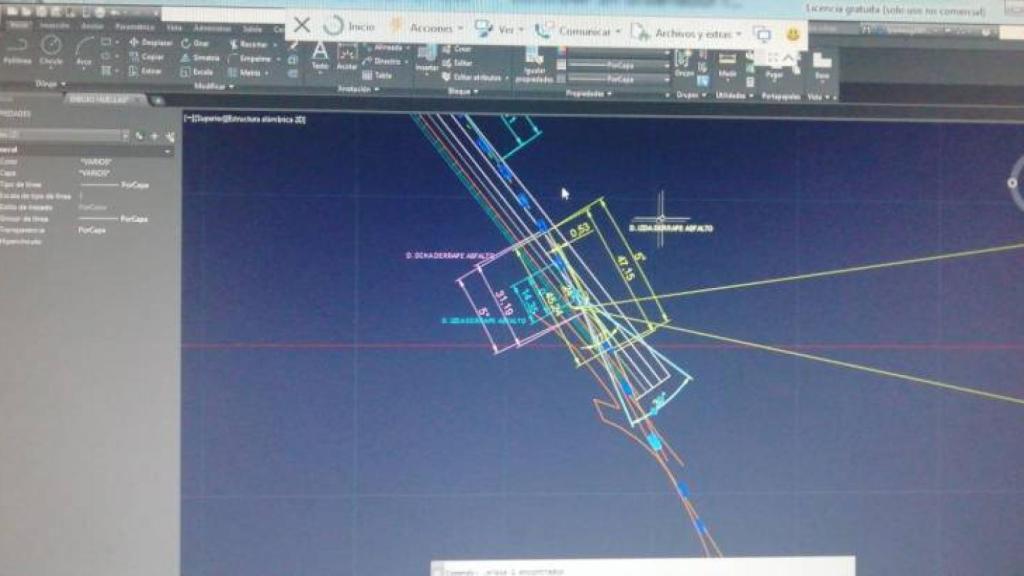Pick the Girar (rotate) tool
The width and height of the screenshot is (1024, 576).
[196, 44]
